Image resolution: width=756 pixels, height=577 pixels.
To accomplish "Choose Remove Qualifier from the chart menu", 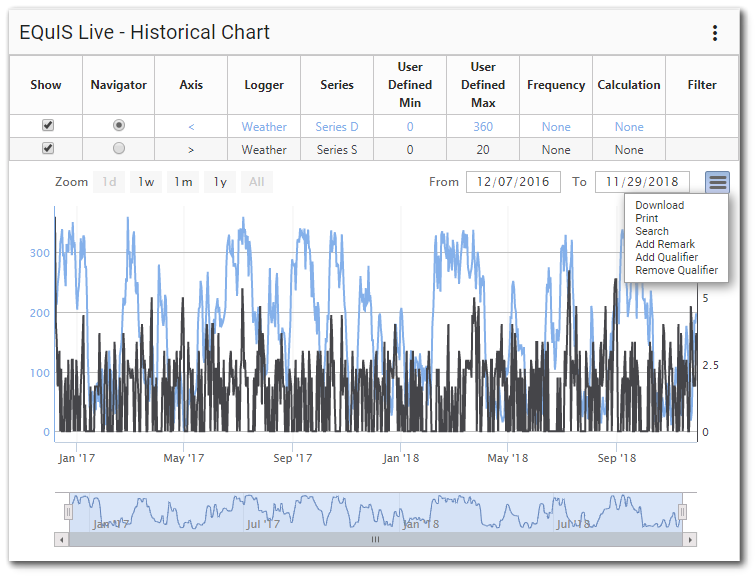I will (x=676, y=270).
